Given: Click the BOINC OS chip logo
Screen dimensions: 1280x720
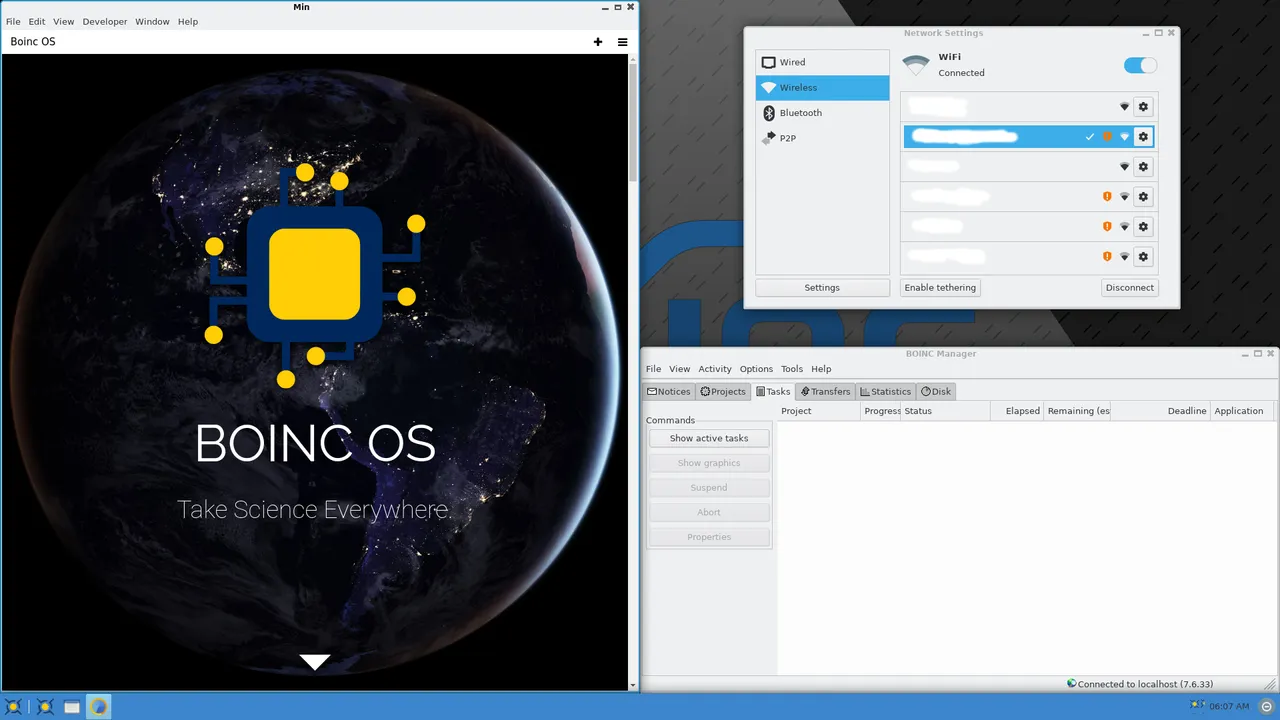Looking at the screenshot, I should click(315, 274).
